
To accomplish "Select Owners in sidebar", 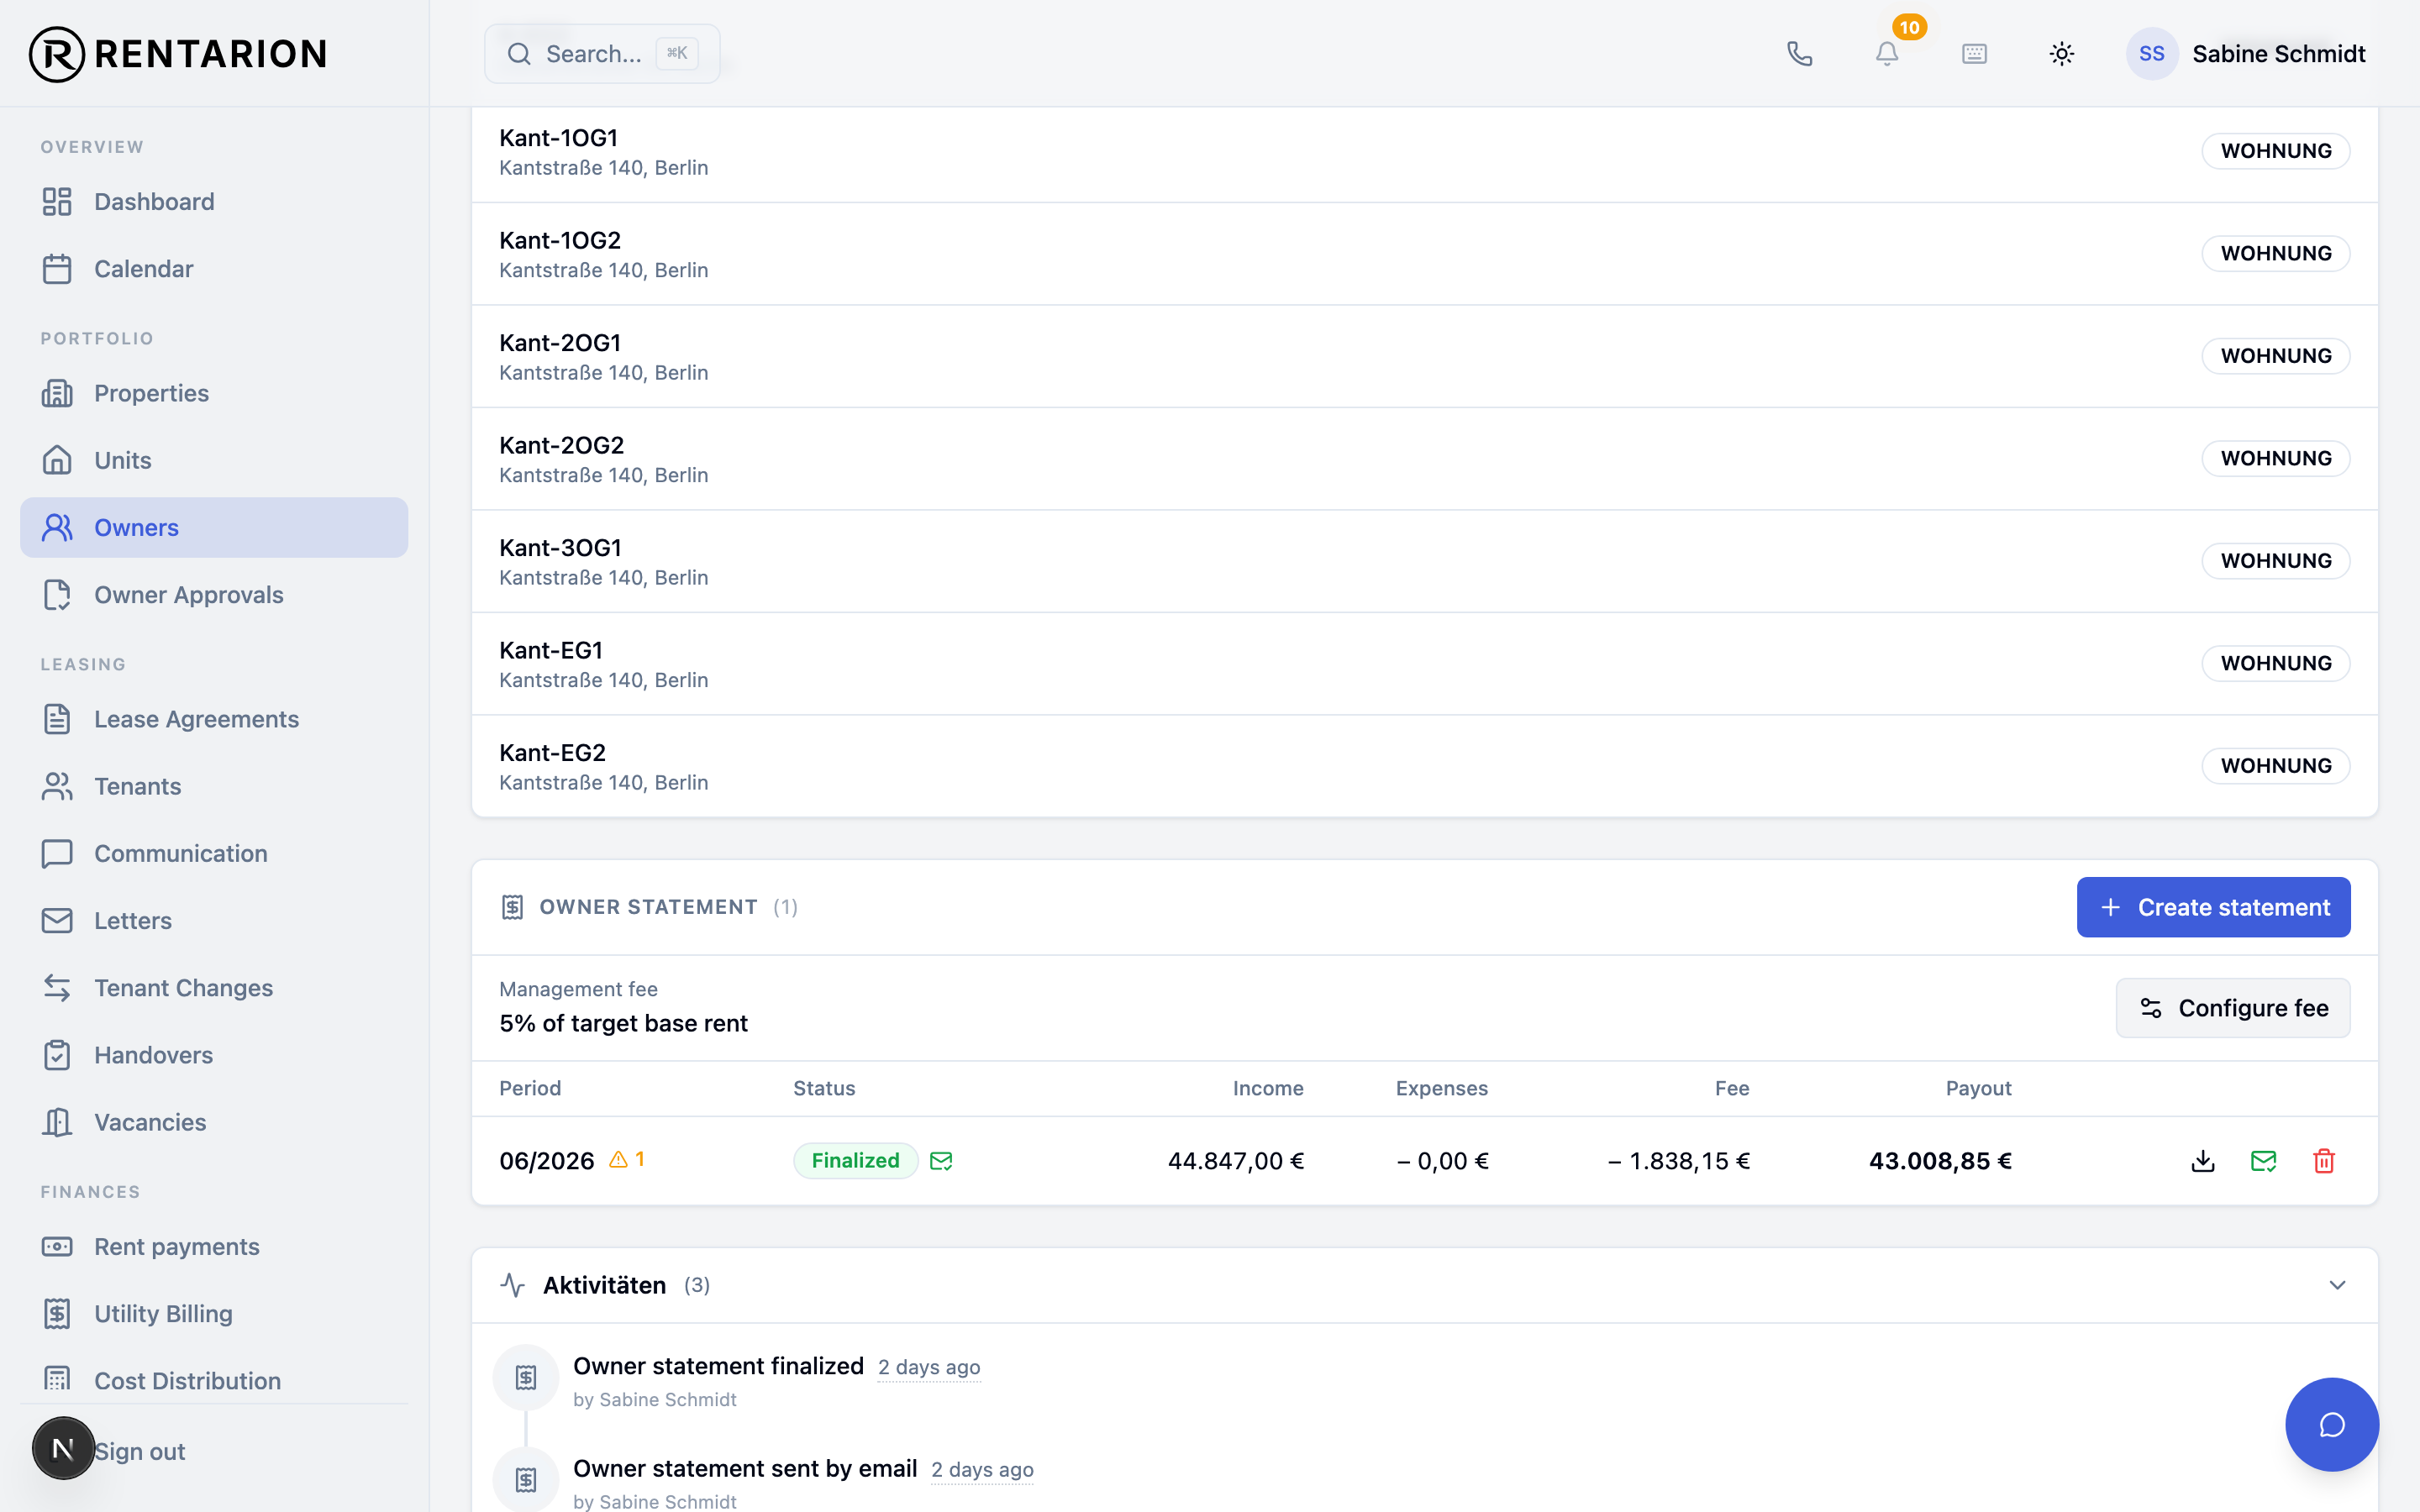I will click(214, 528).
